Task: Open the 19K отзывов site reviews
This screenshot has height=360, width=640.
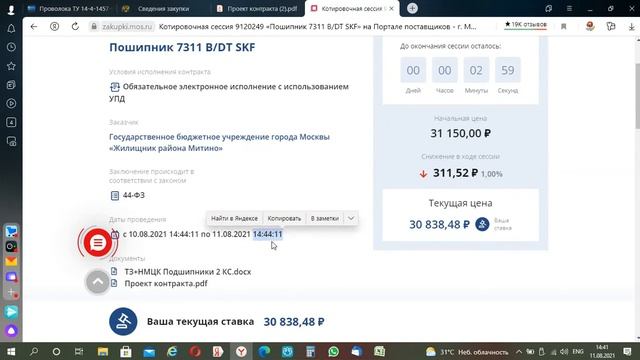Action: 526,25
